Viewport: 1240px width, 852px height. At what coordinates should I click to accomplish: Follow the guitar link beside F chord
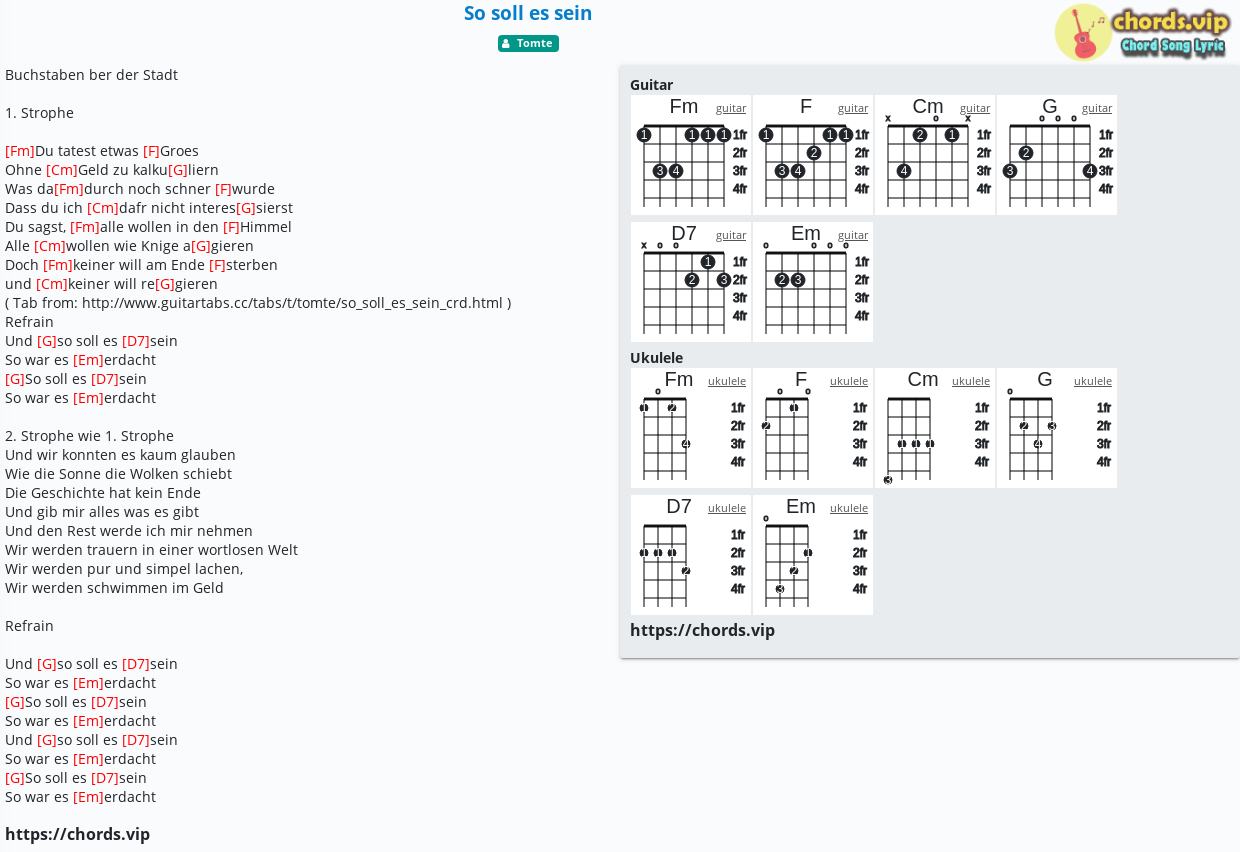(x=853, y=108)
